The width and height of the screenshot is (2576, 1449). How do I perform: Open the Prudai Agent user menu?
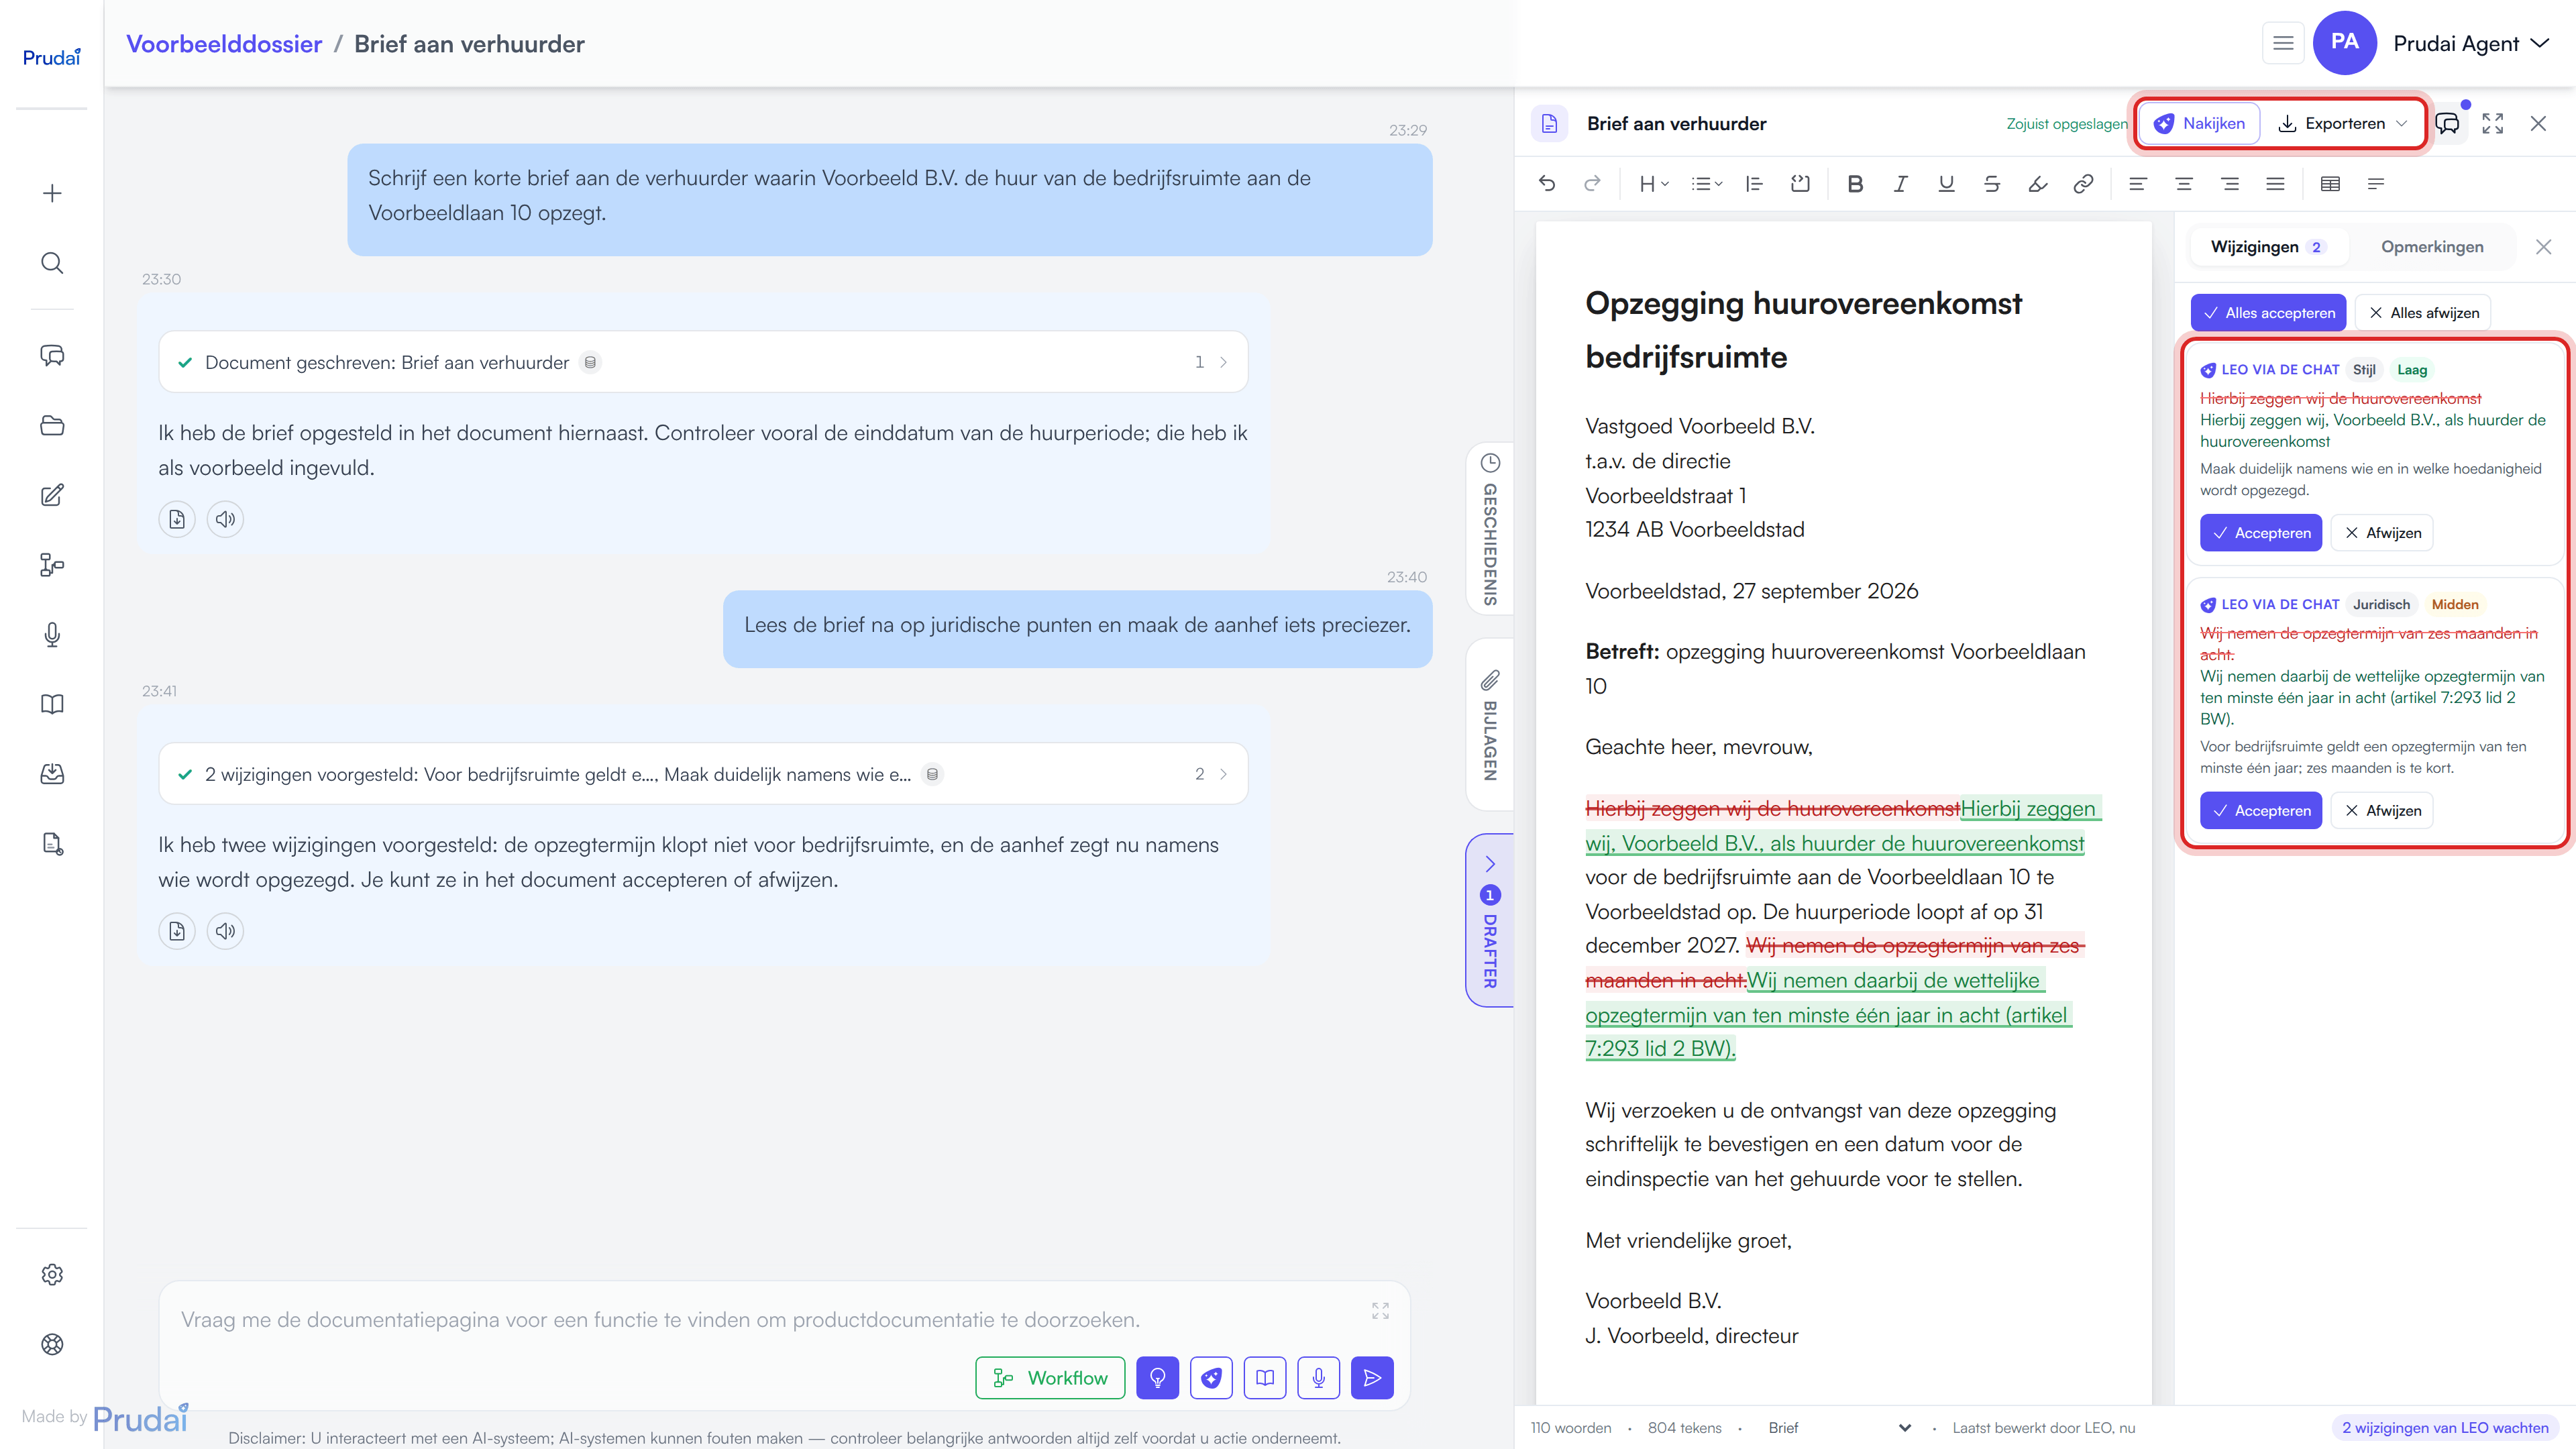coord(2470,43)
